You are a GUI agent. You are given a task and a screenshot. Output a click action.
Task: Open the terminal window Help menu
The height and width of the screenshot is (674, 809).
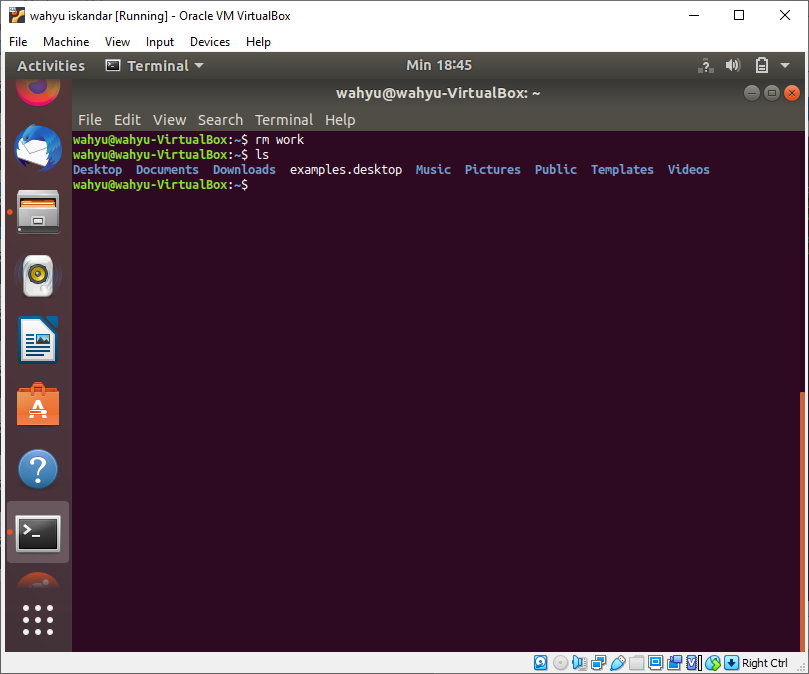[340, 120]
